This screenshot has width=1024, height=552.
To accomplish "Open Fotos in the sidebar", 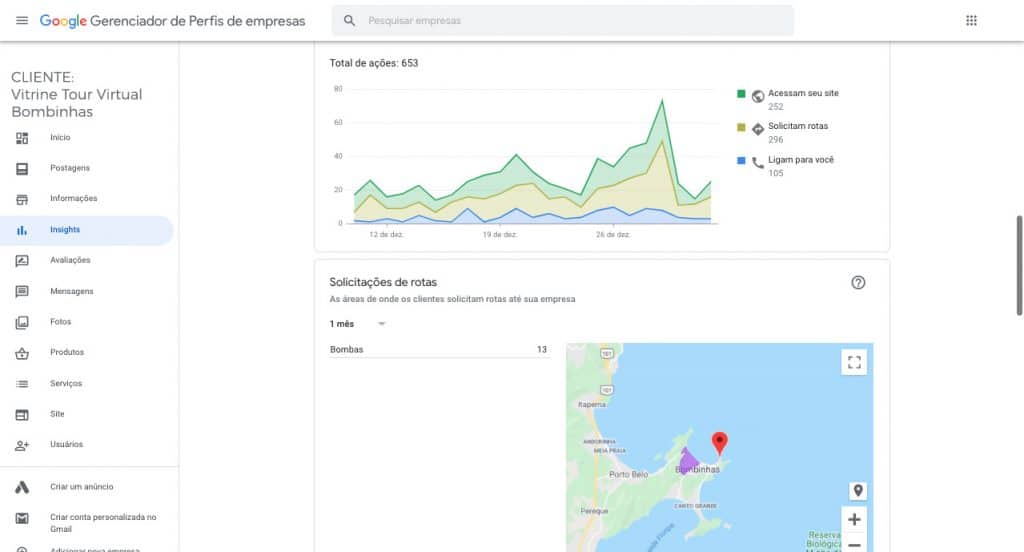I will point(61,321).
